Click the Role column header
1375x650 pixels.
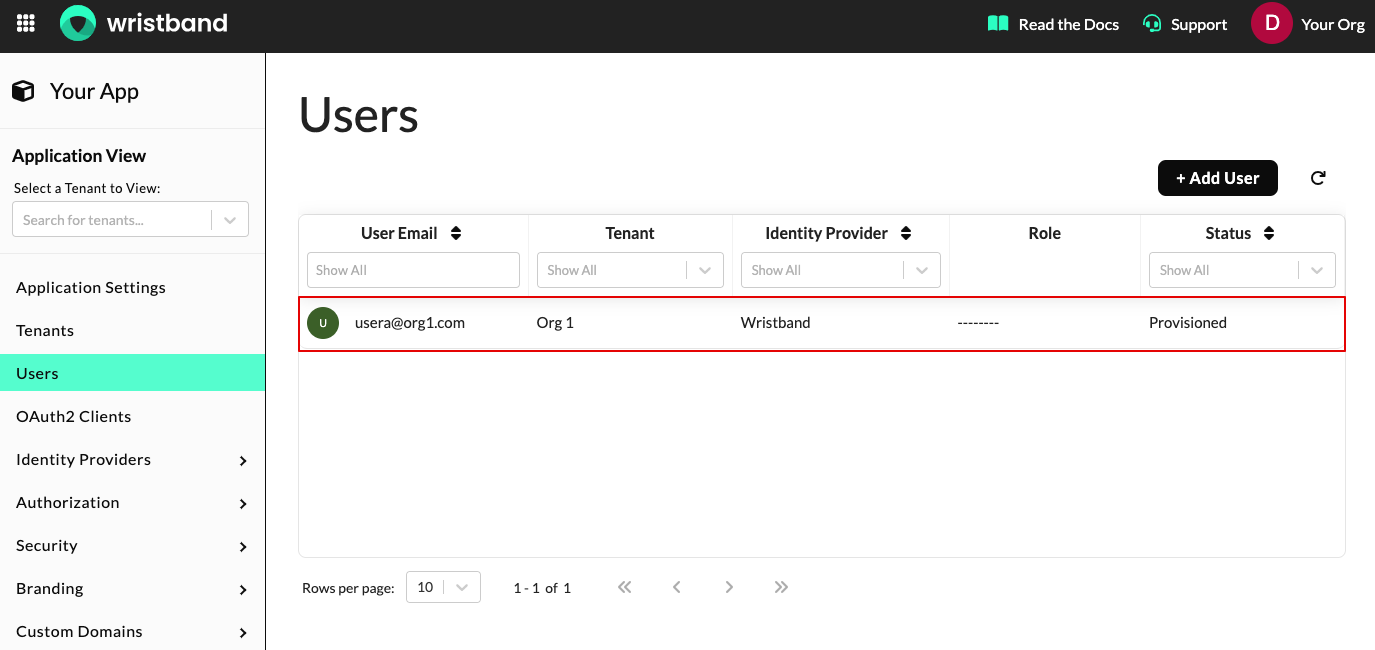1044,233
